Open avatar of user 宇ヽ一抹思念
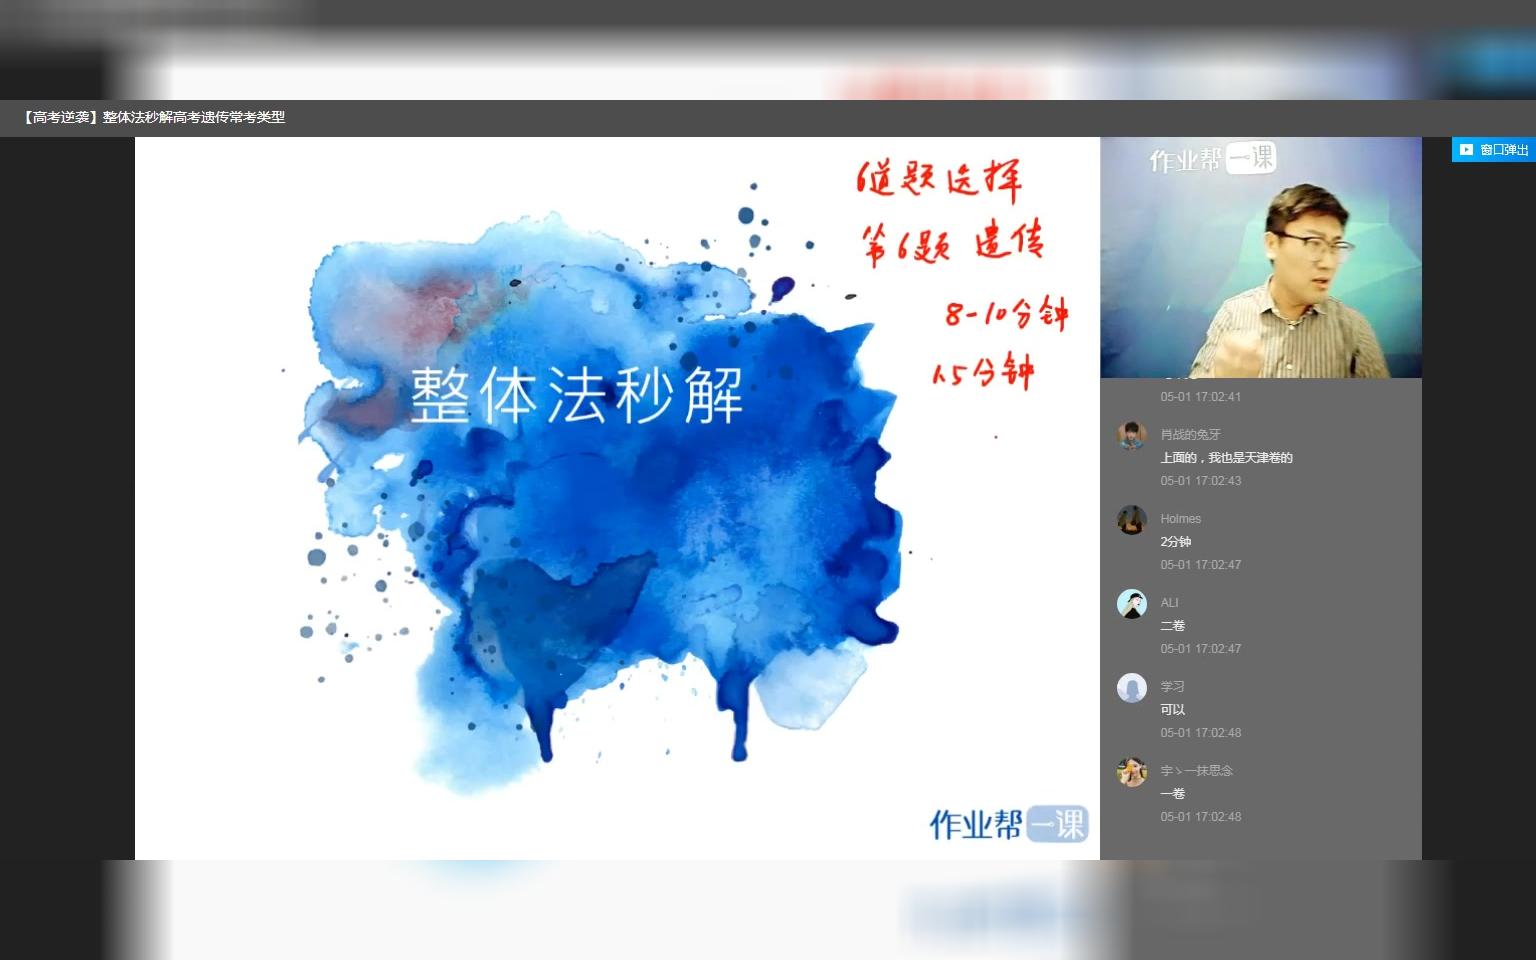Image resolution: width=1536 pixels, height=960 pixels. (x=1132, y=772)
